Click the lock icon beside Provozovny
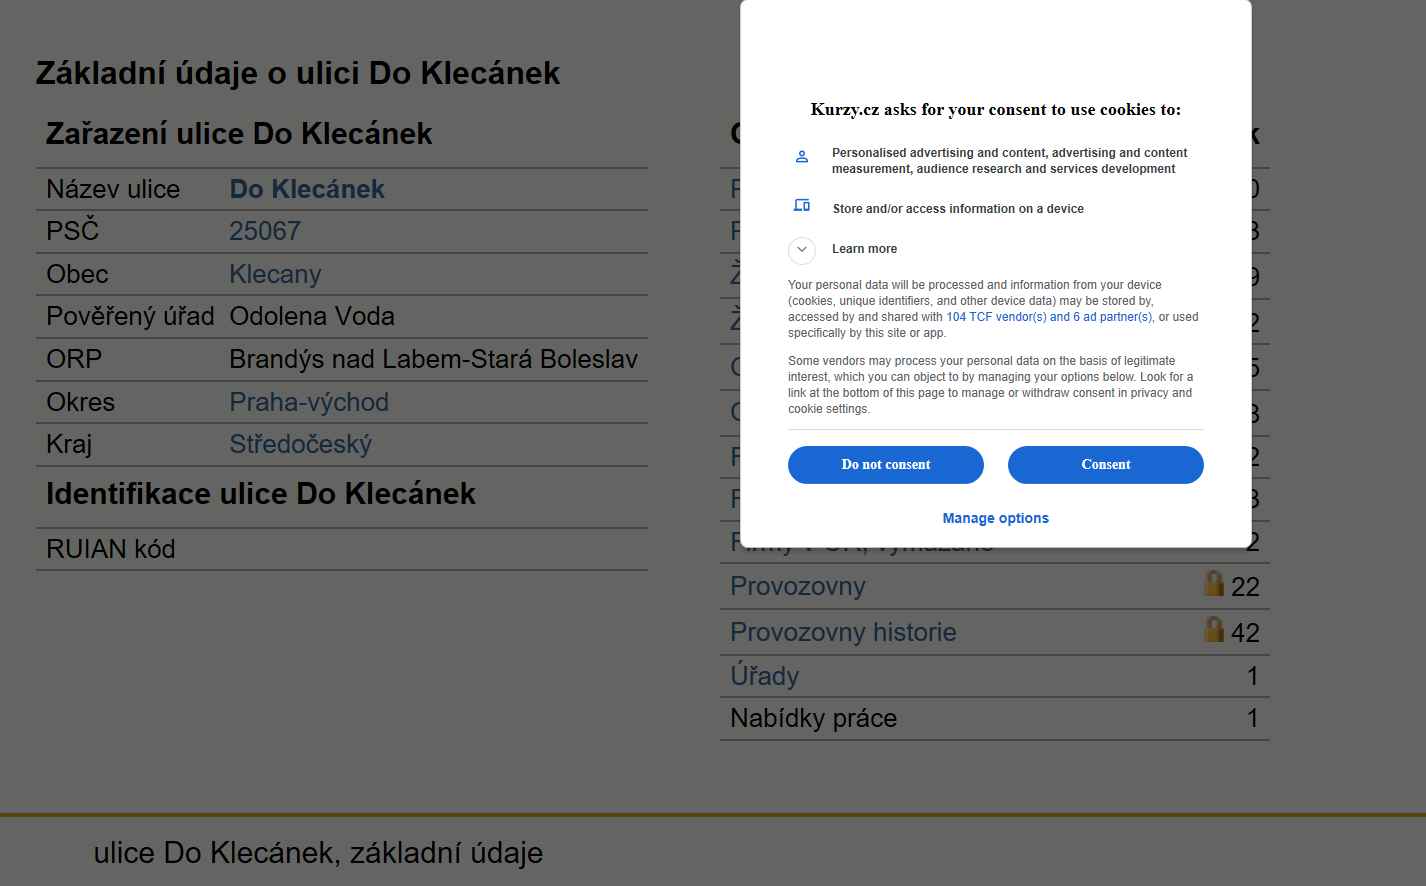1426x886 pixels. tap(1213, 583)
